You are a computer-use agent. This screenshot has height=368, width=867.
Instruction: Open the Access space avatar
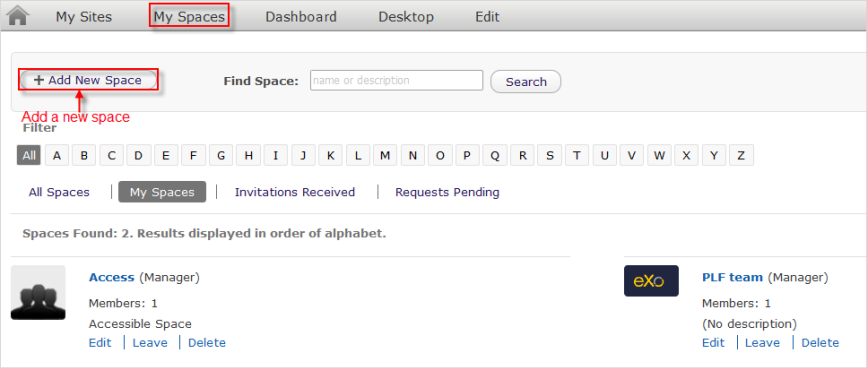(x=38, y=292)
